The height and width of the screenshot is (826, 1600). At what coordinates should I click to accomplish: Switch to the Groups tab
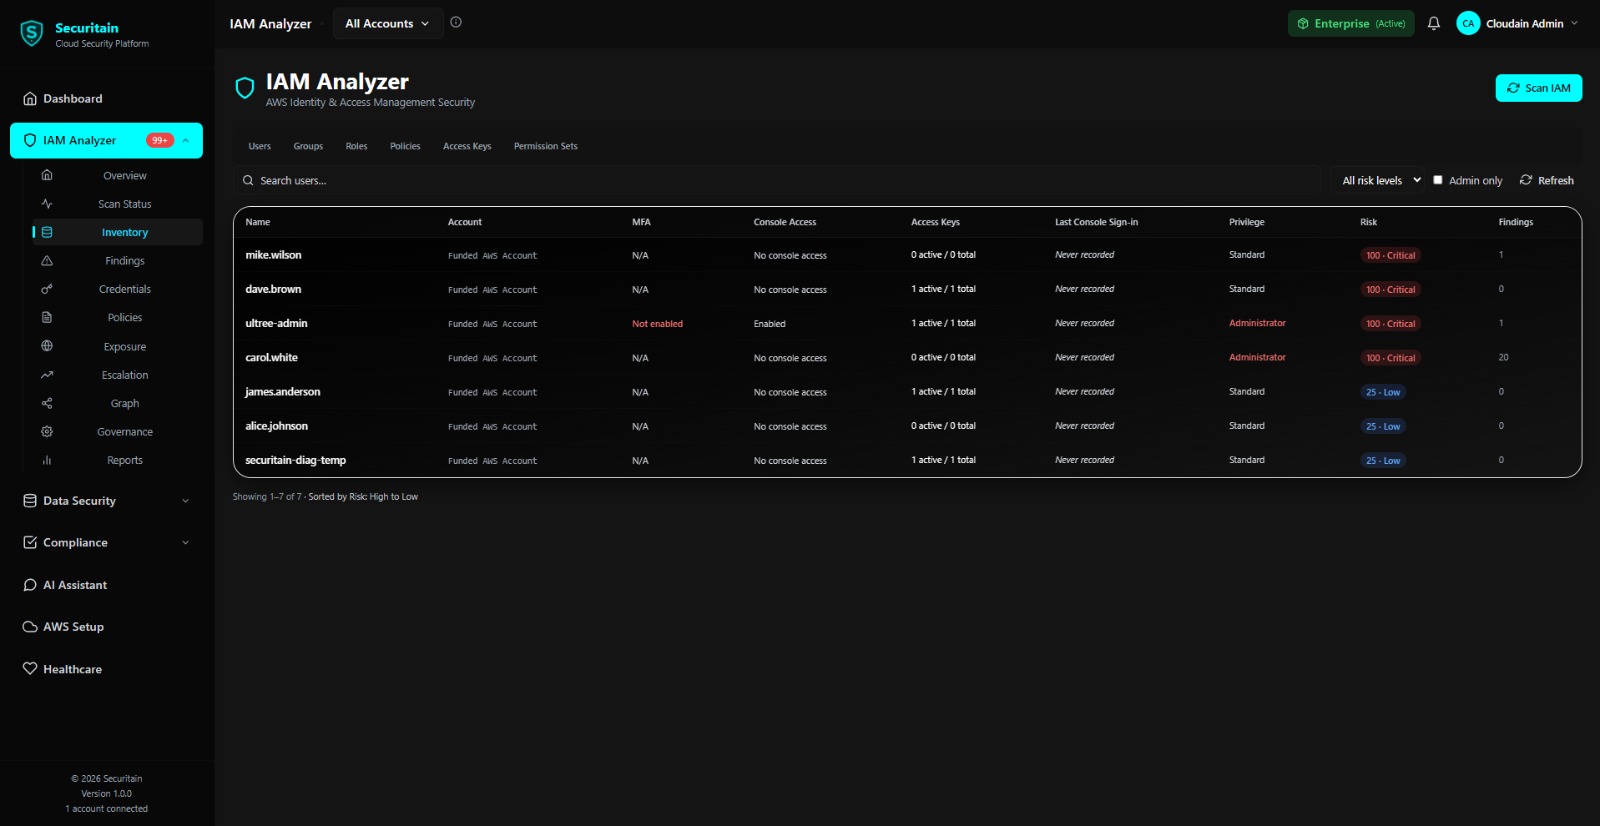coord(308,146)
